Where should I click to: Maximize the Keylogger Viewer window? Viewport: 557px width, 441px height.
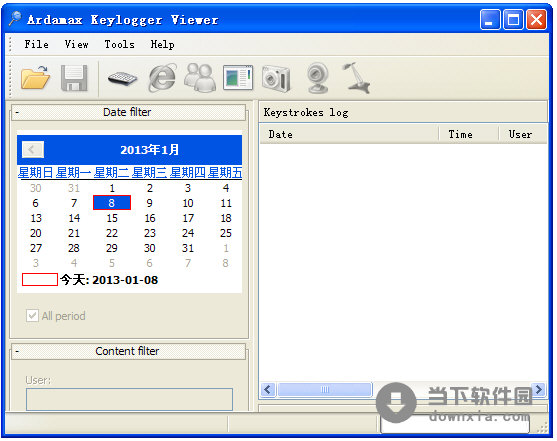pos(513,20)
